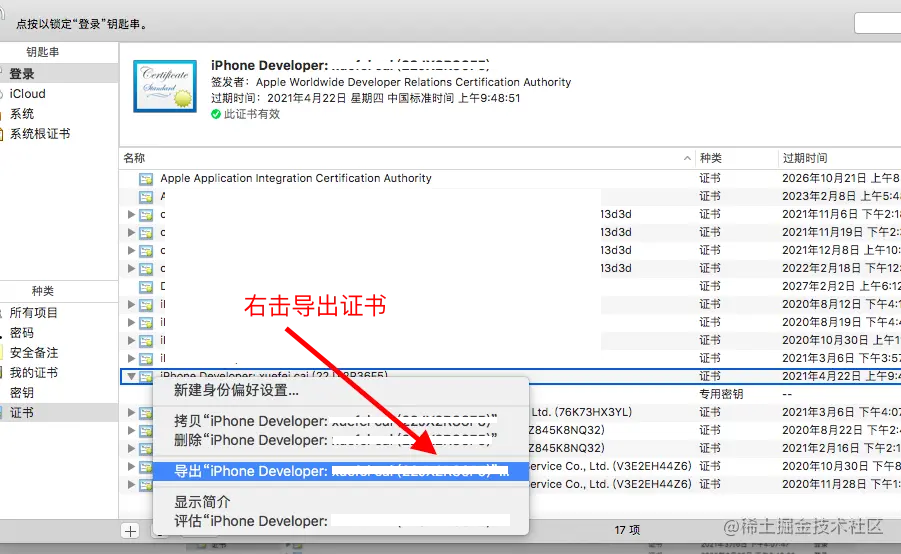Expand certificate row expiring 2021年11月6日

[x=131, y=214]
